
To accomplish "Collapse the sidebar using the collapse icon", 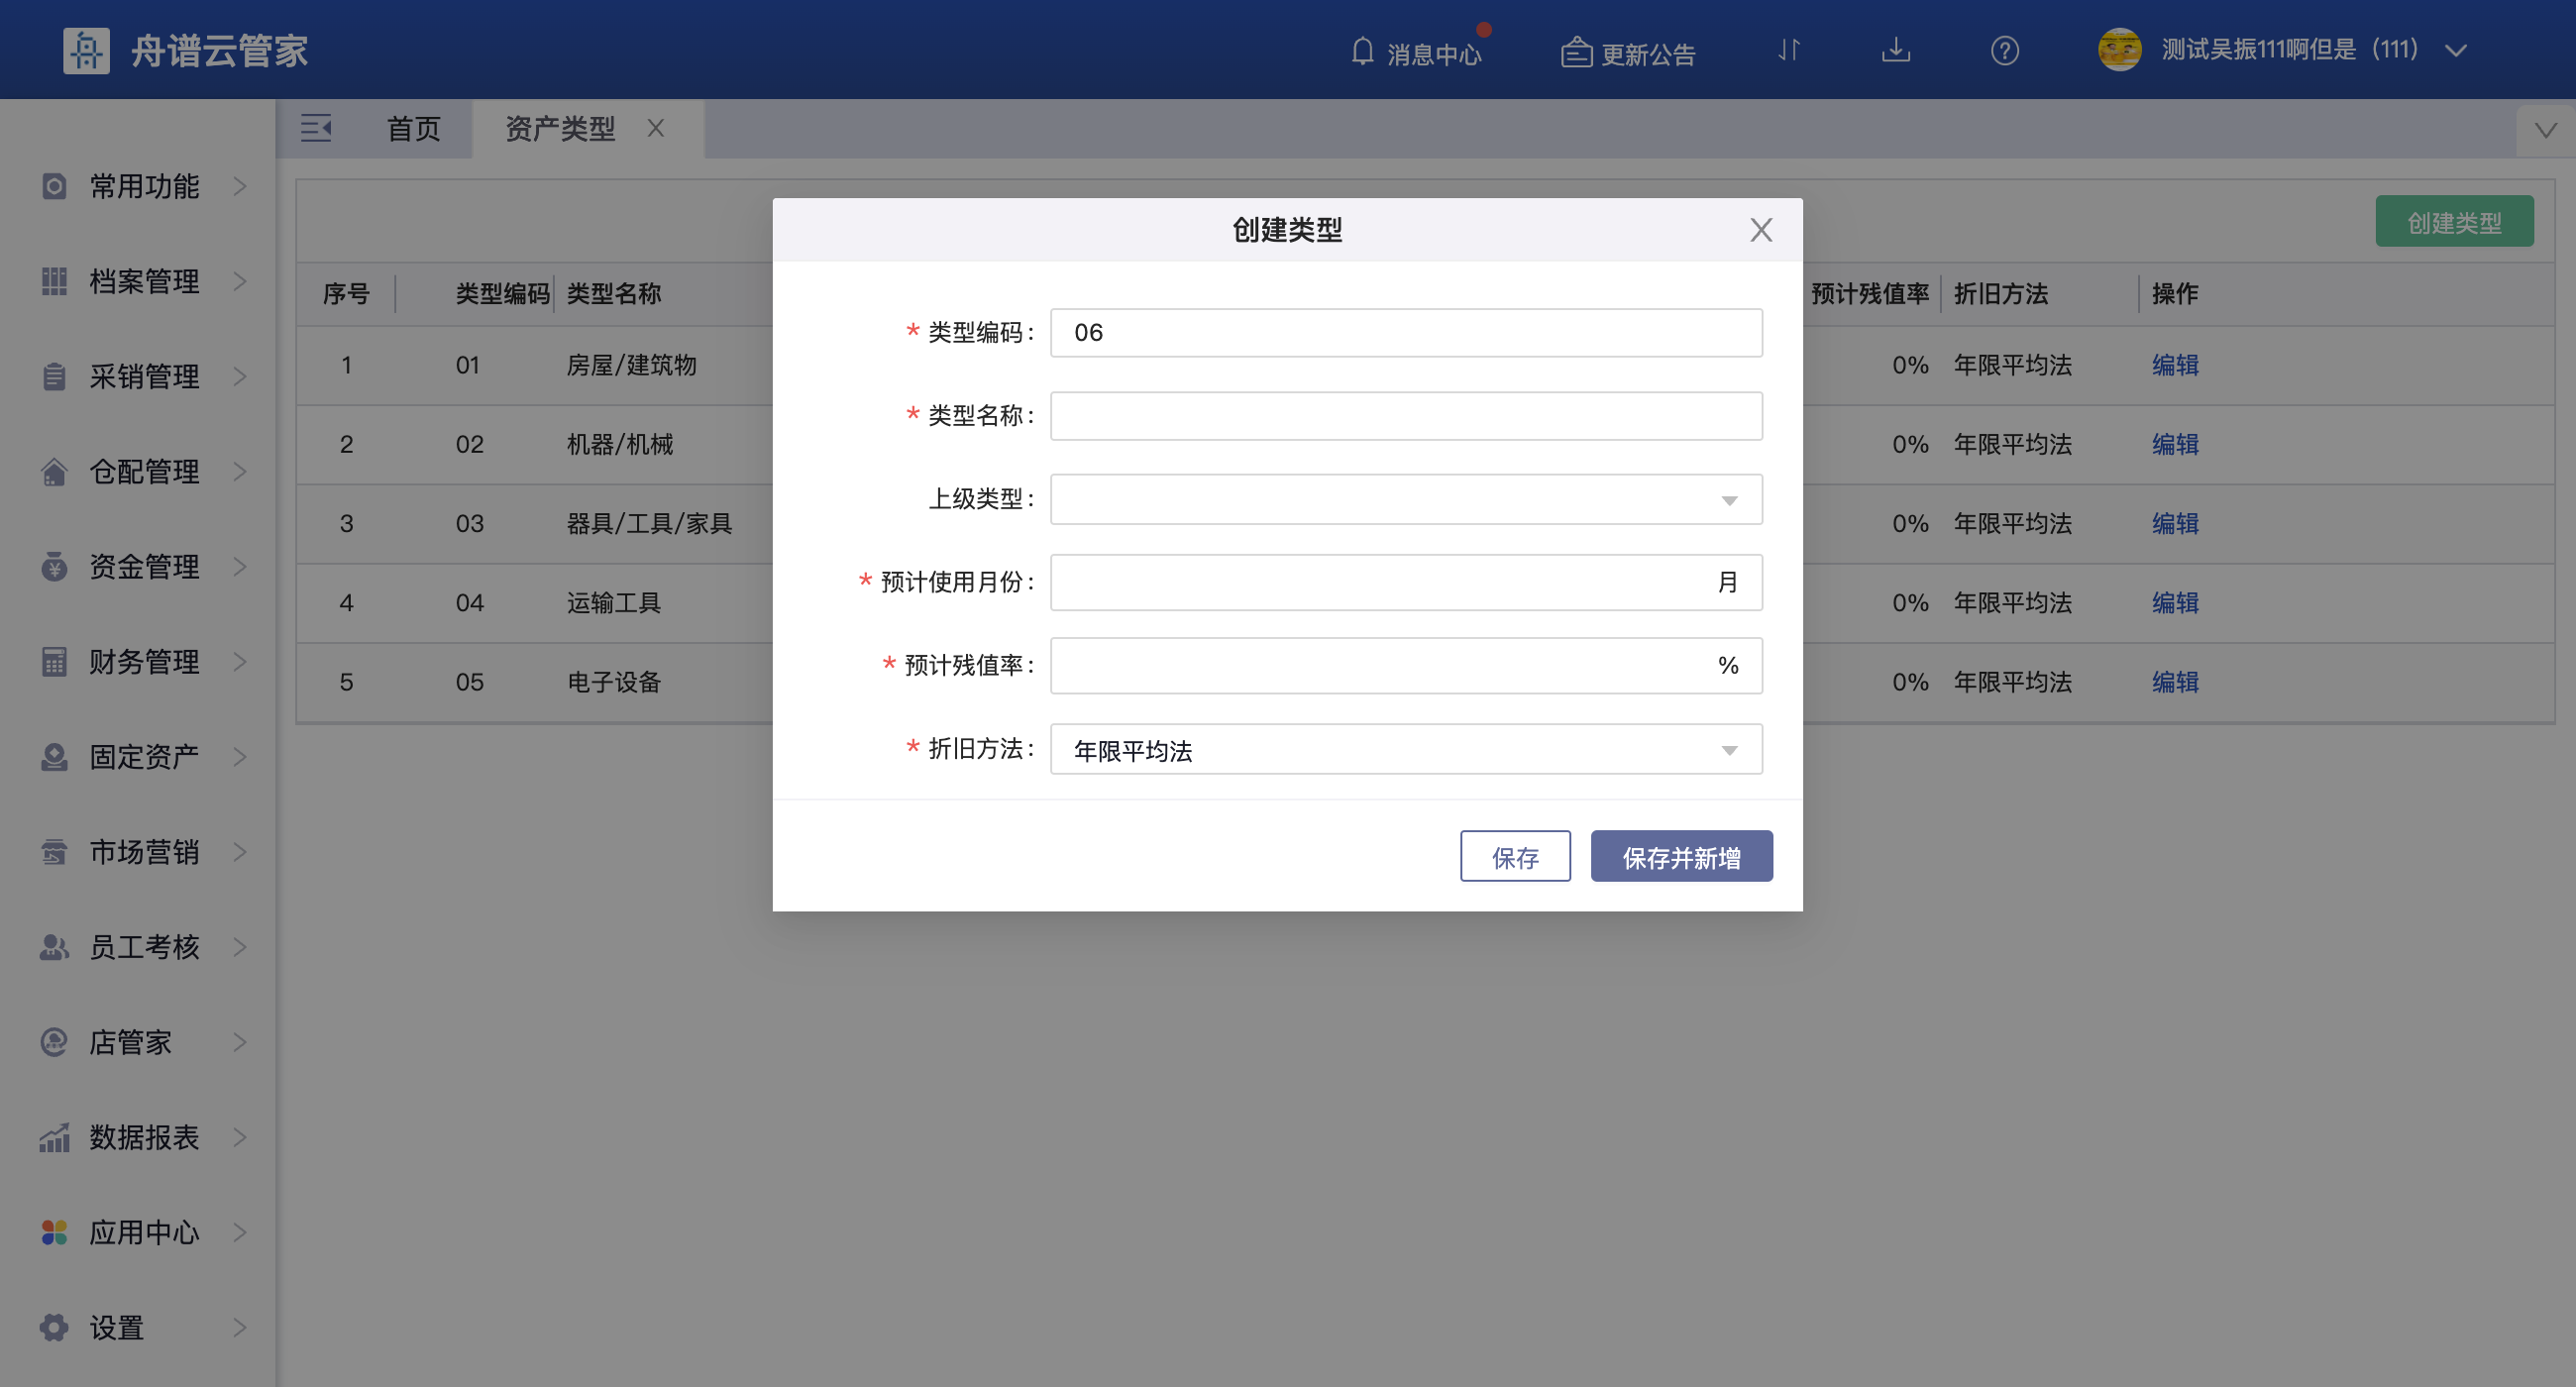I will [316, 128].
